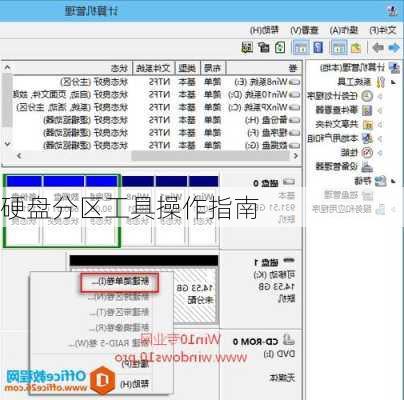Choose 新建镜像卷(R)... context menu entry
Image resolution: width=404 pixels, height=400 pixels.
tap(119, 328)
